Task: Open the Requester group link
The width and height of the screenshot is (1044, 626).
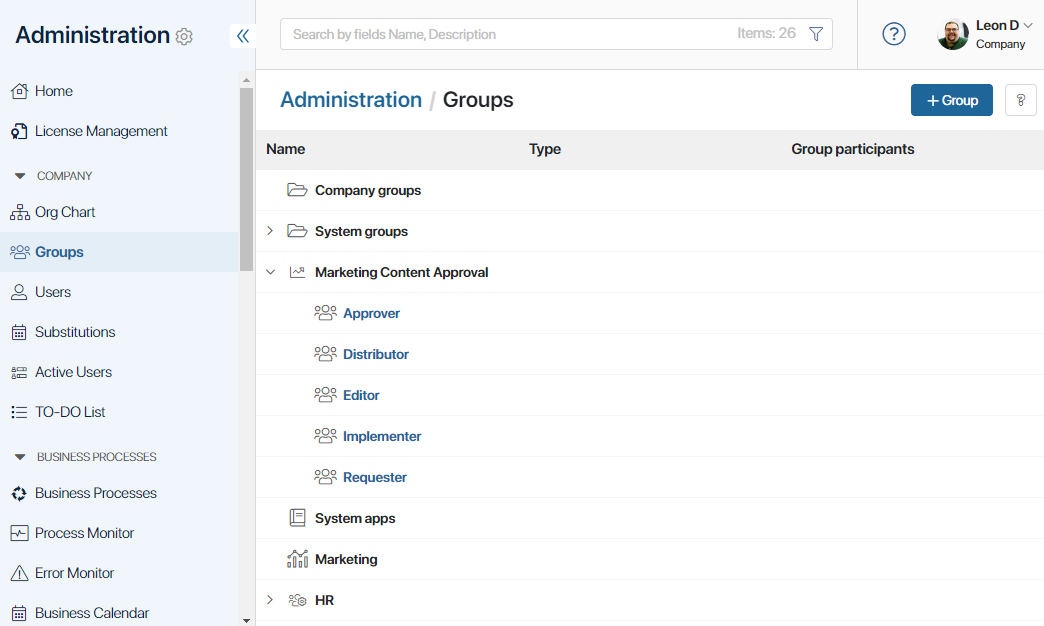Action: click(375, 477)
